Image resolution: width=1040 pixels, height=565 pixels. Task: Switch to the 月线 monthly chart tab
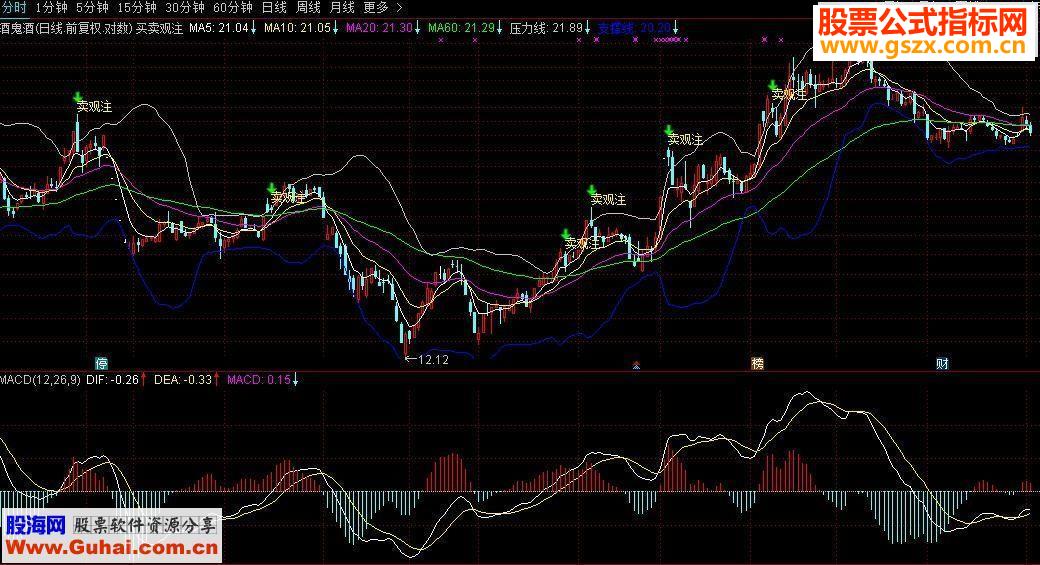(x=342, y=7)
